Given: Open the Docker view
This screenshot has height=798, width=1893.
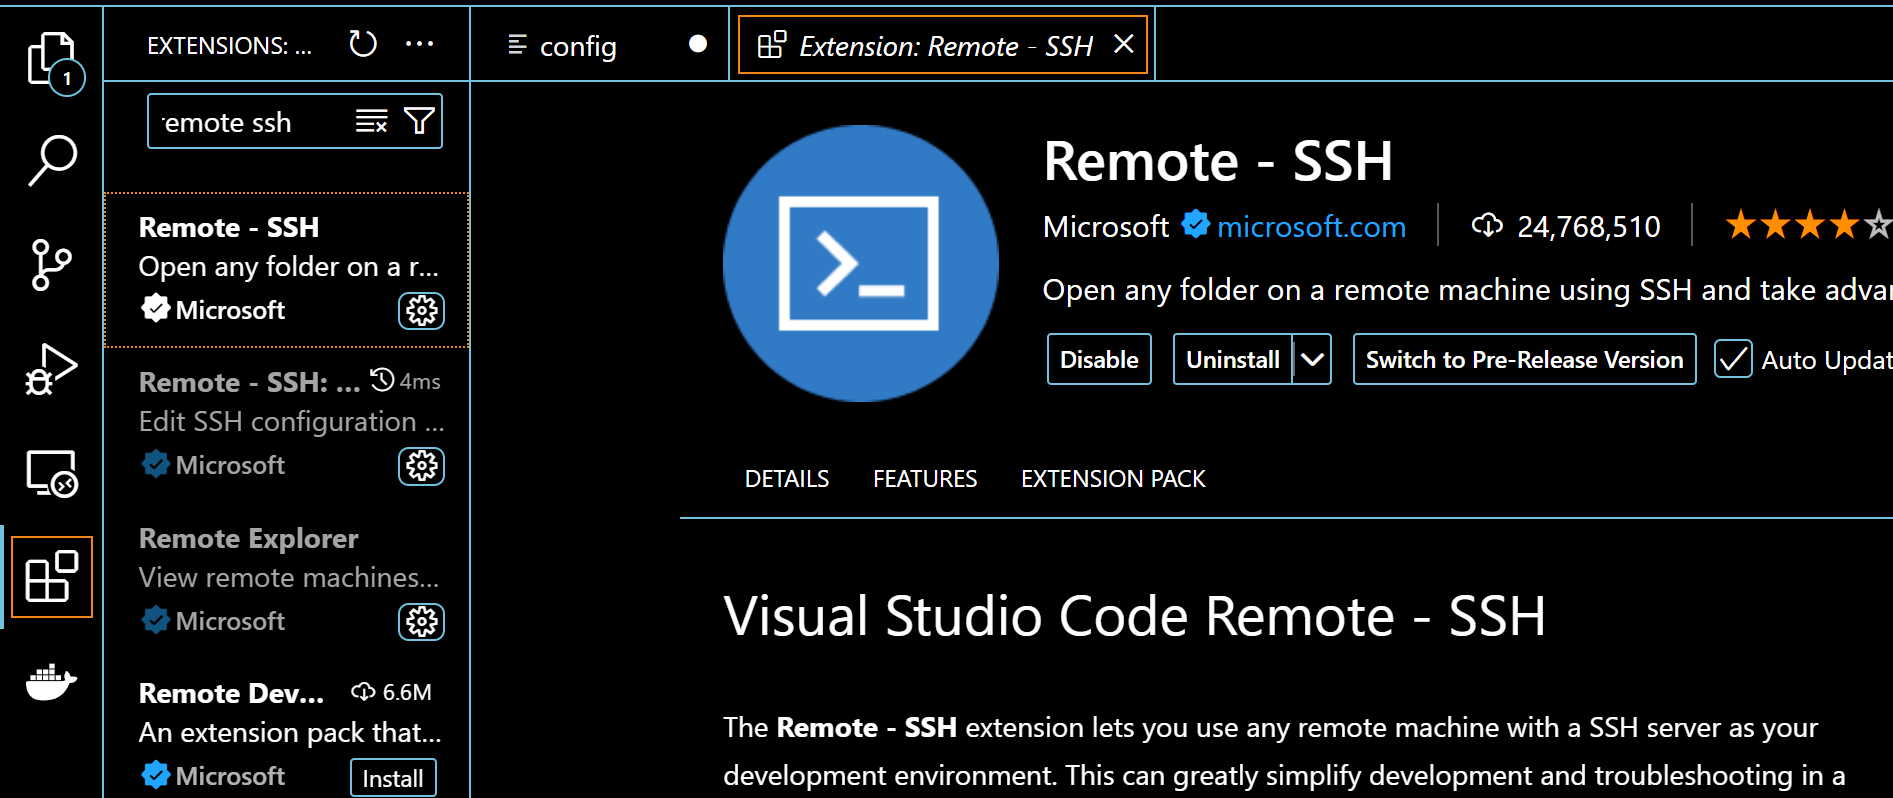Looking at the screenshot, I should click(x=52, y=683).
